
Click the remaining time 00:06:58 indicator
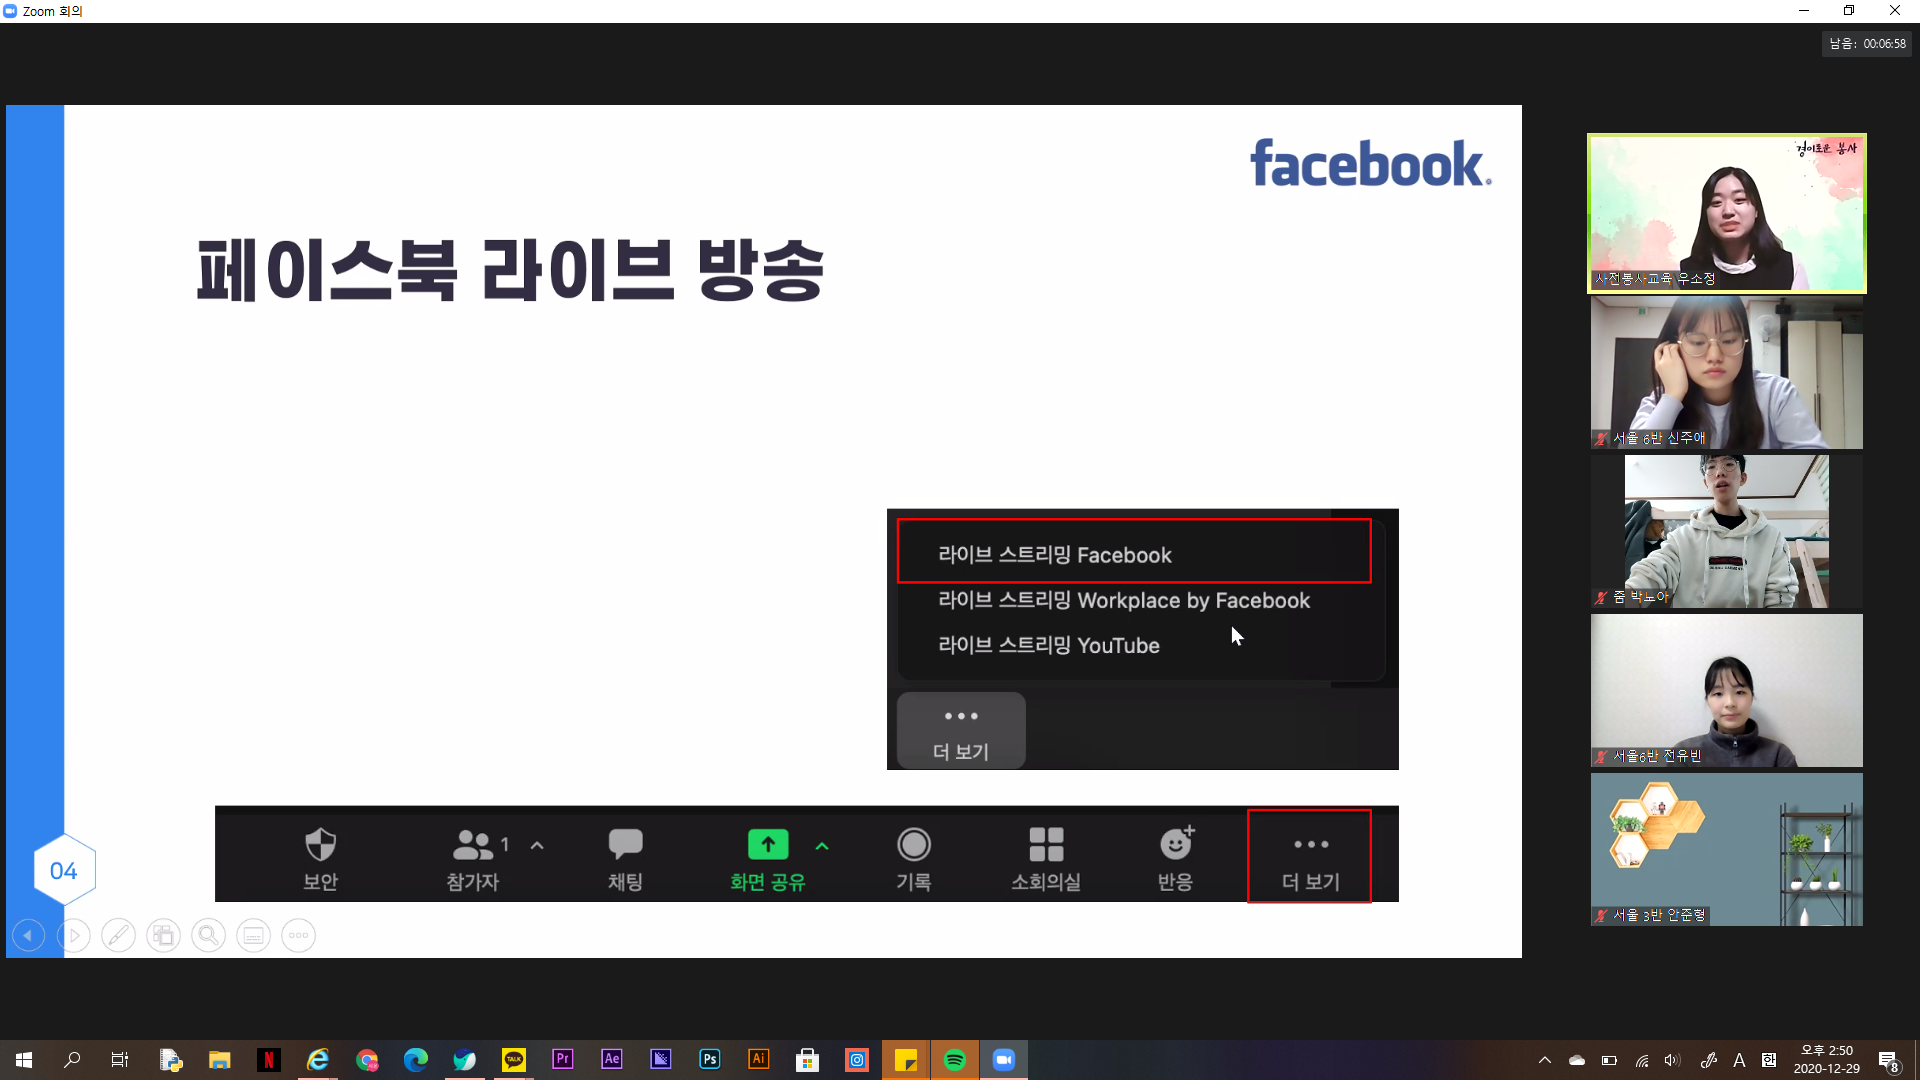pos(1867,44)
